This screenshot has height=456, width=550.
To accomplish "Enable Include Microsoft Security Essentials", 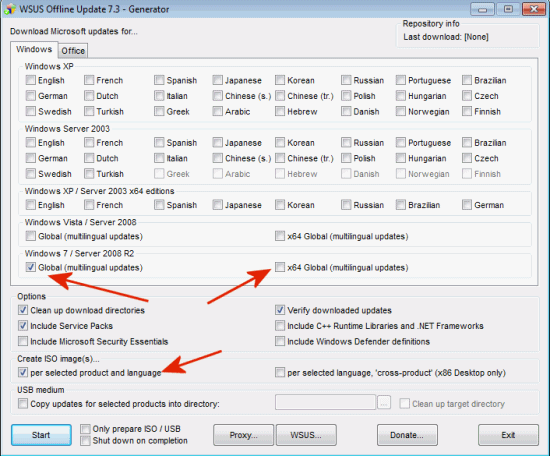I will [x=23, y=341].
